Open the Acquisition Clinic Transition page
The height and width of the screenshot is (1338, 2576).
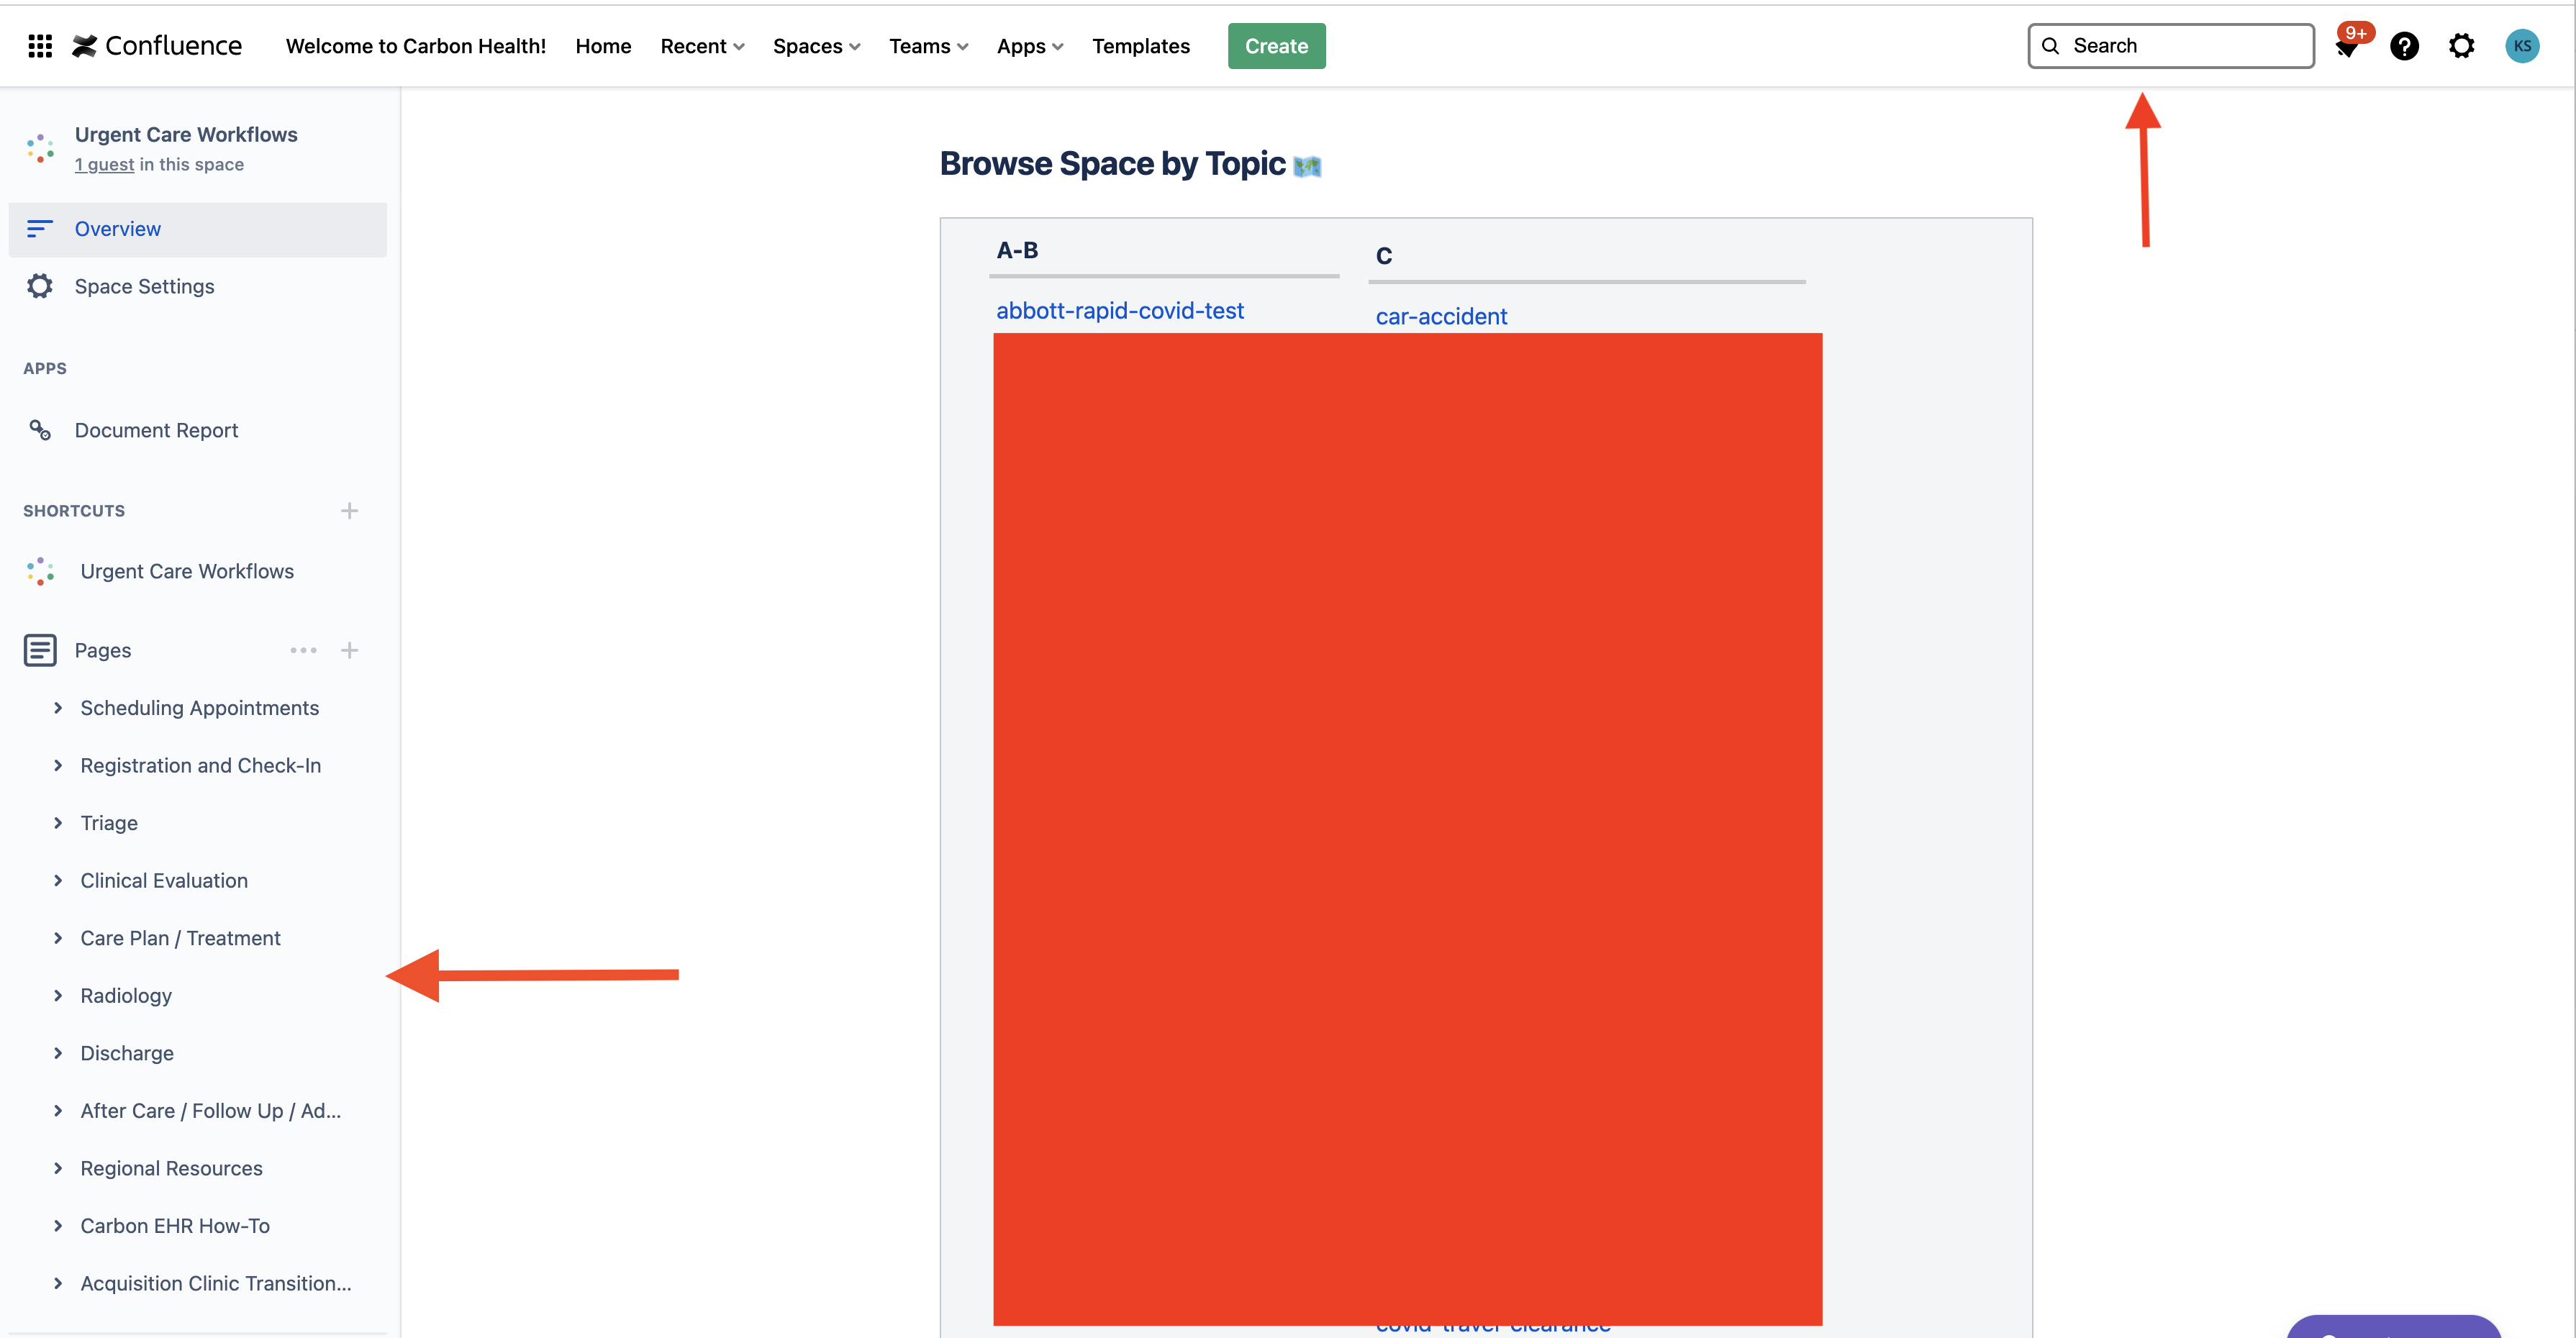tap(216, 1283)
